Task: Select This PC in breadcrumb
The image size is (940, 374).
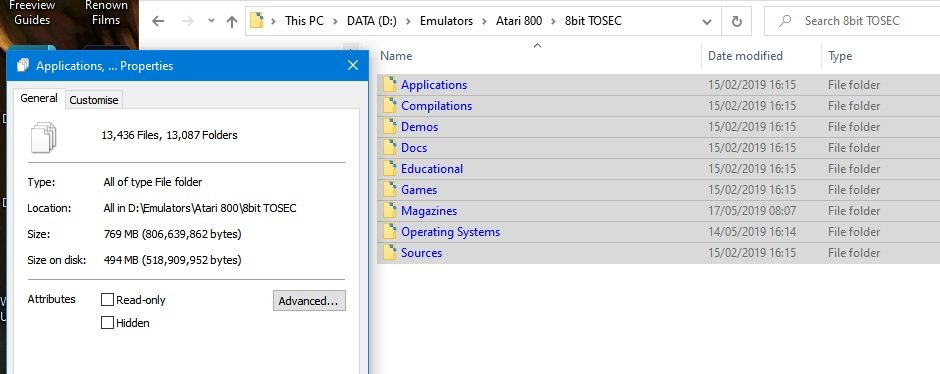Action: pos(305,21)
